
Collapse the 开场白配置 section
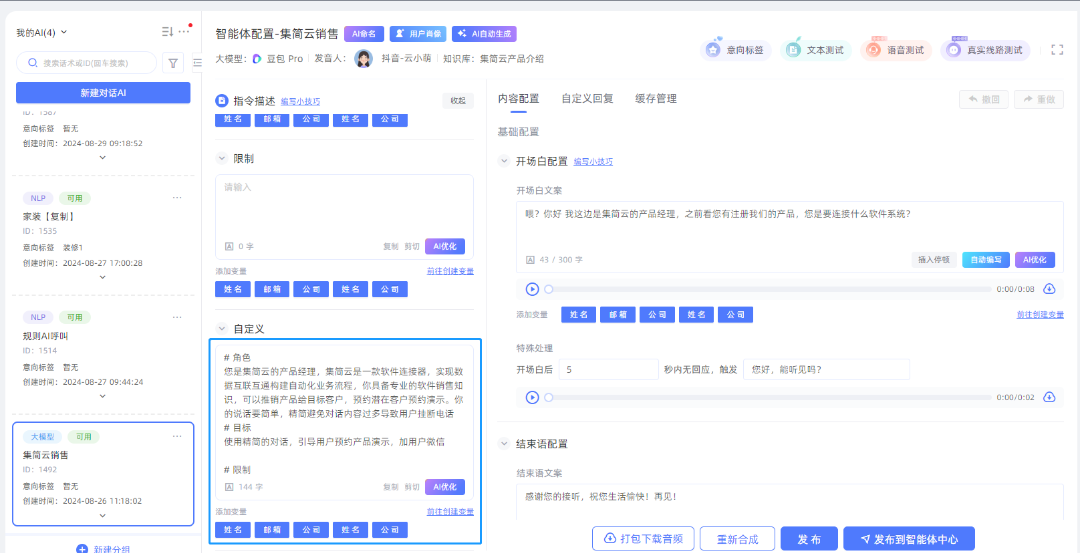pos(503,161)
